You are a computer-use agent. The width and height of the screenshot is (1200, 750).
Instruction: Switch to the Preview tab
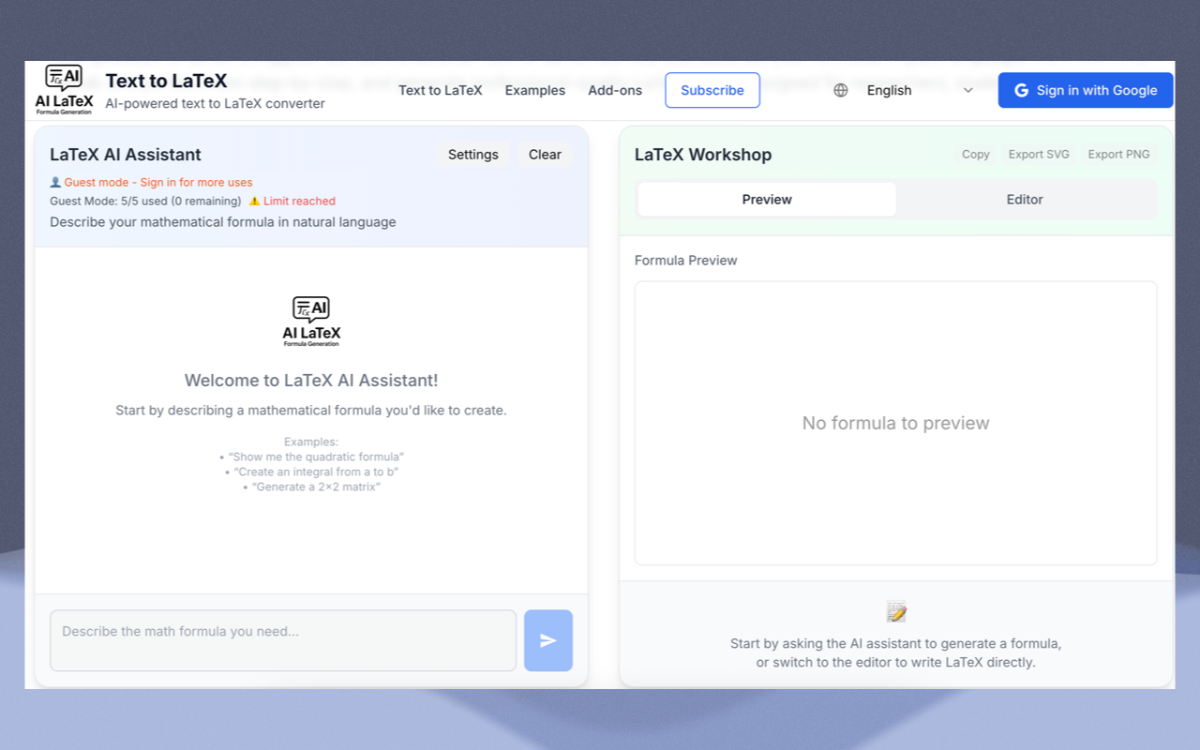coord(767,199)
